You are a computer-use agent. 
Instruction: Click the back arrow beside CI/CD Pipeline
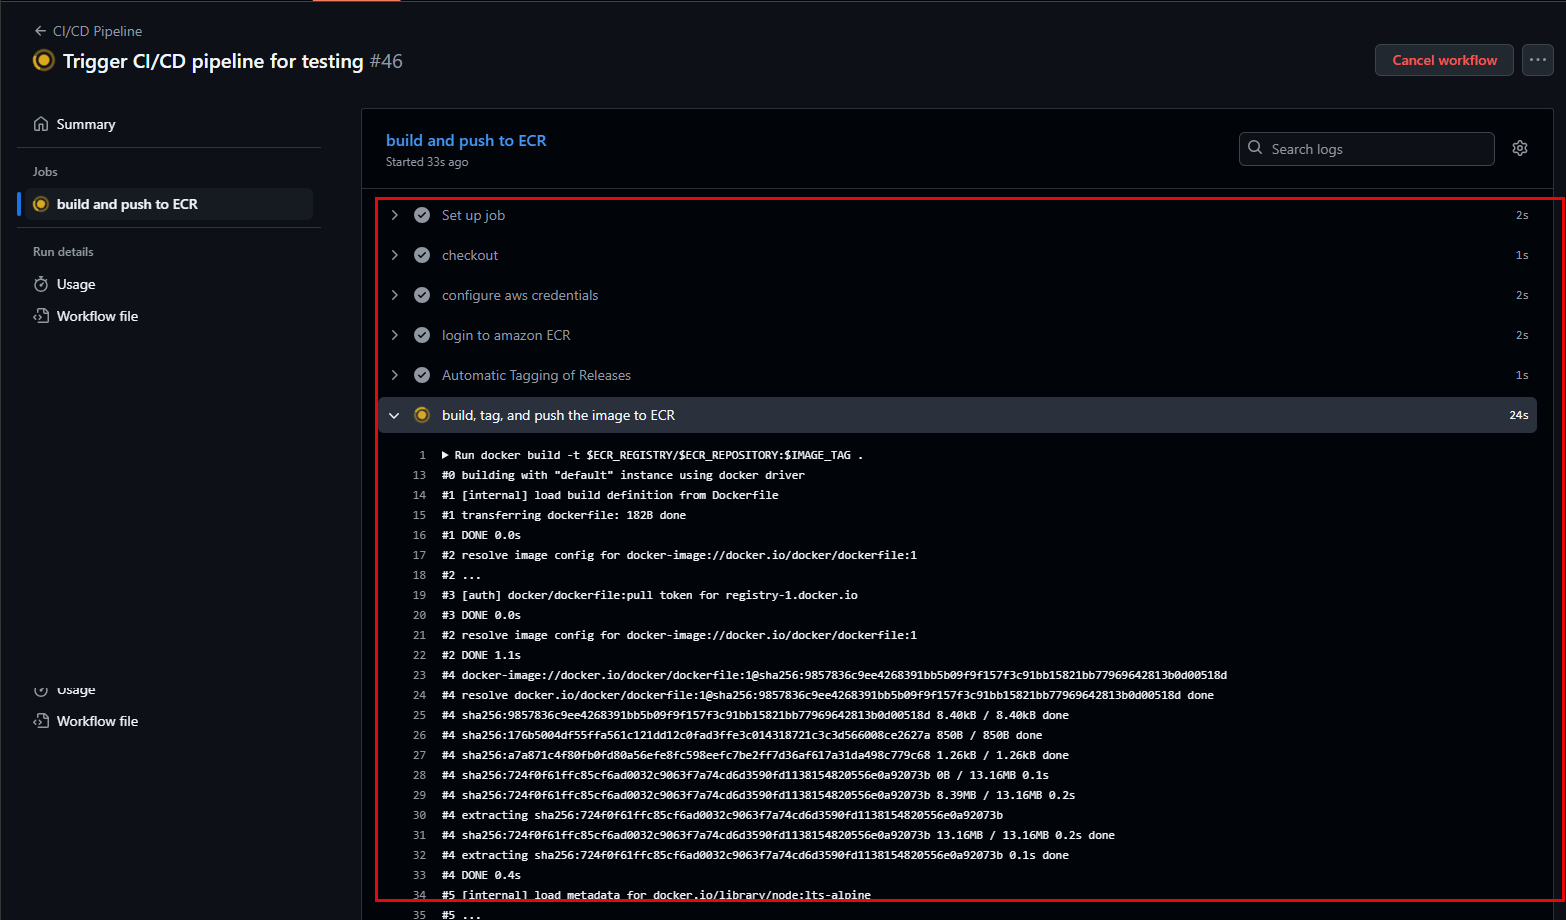38,31
